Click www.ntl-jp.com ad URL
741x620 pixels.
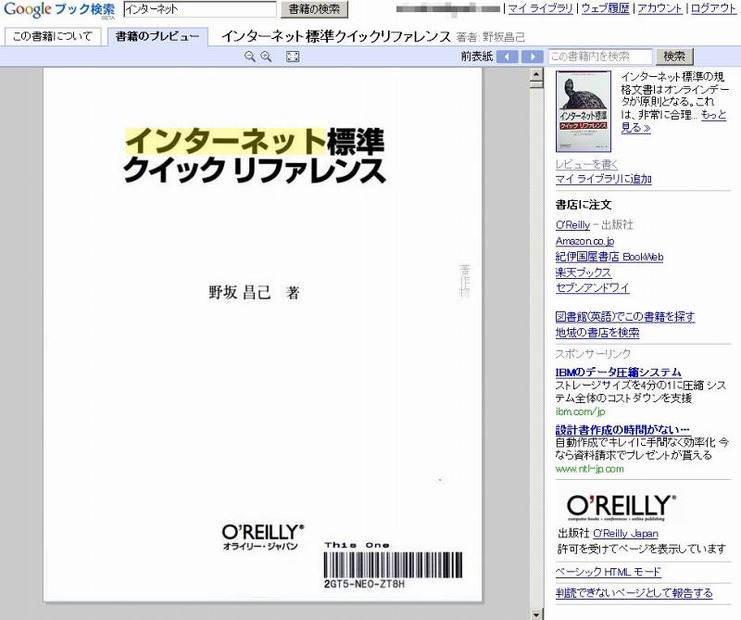(x=590, y=469)
